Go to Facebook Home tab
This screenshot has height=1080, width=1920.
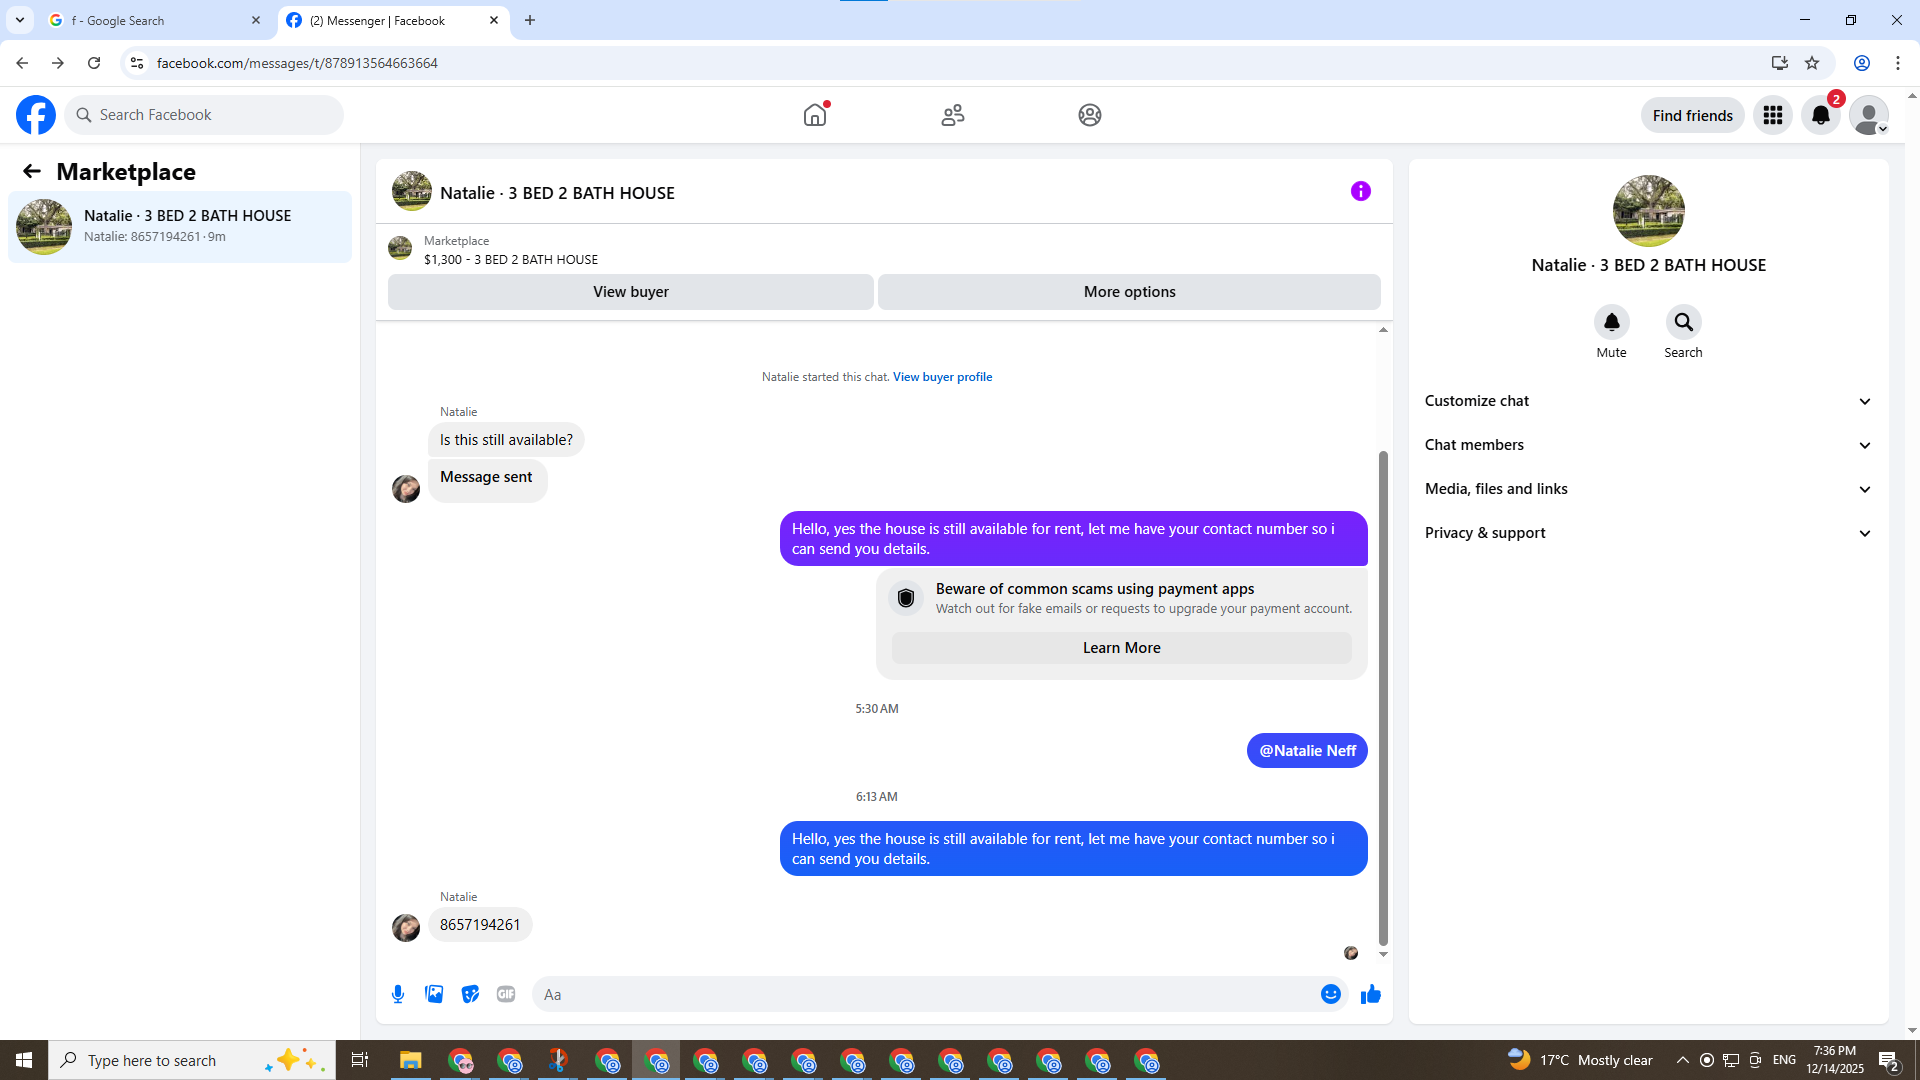click(815, 115)
